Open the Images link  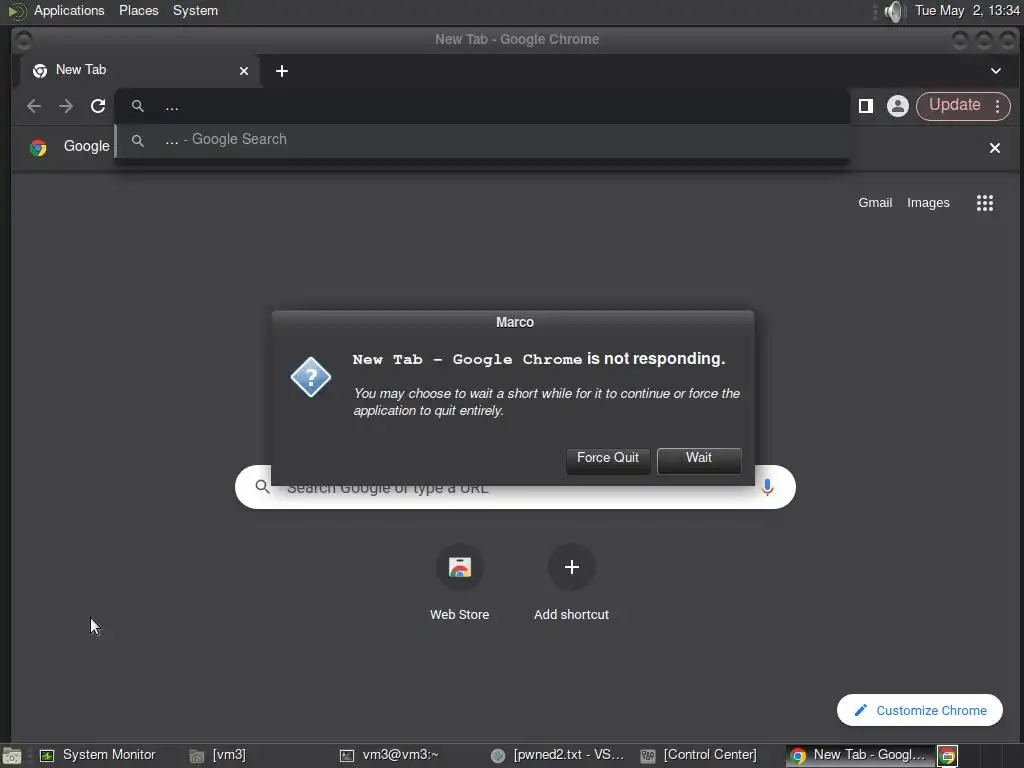[x=928, y=203]
